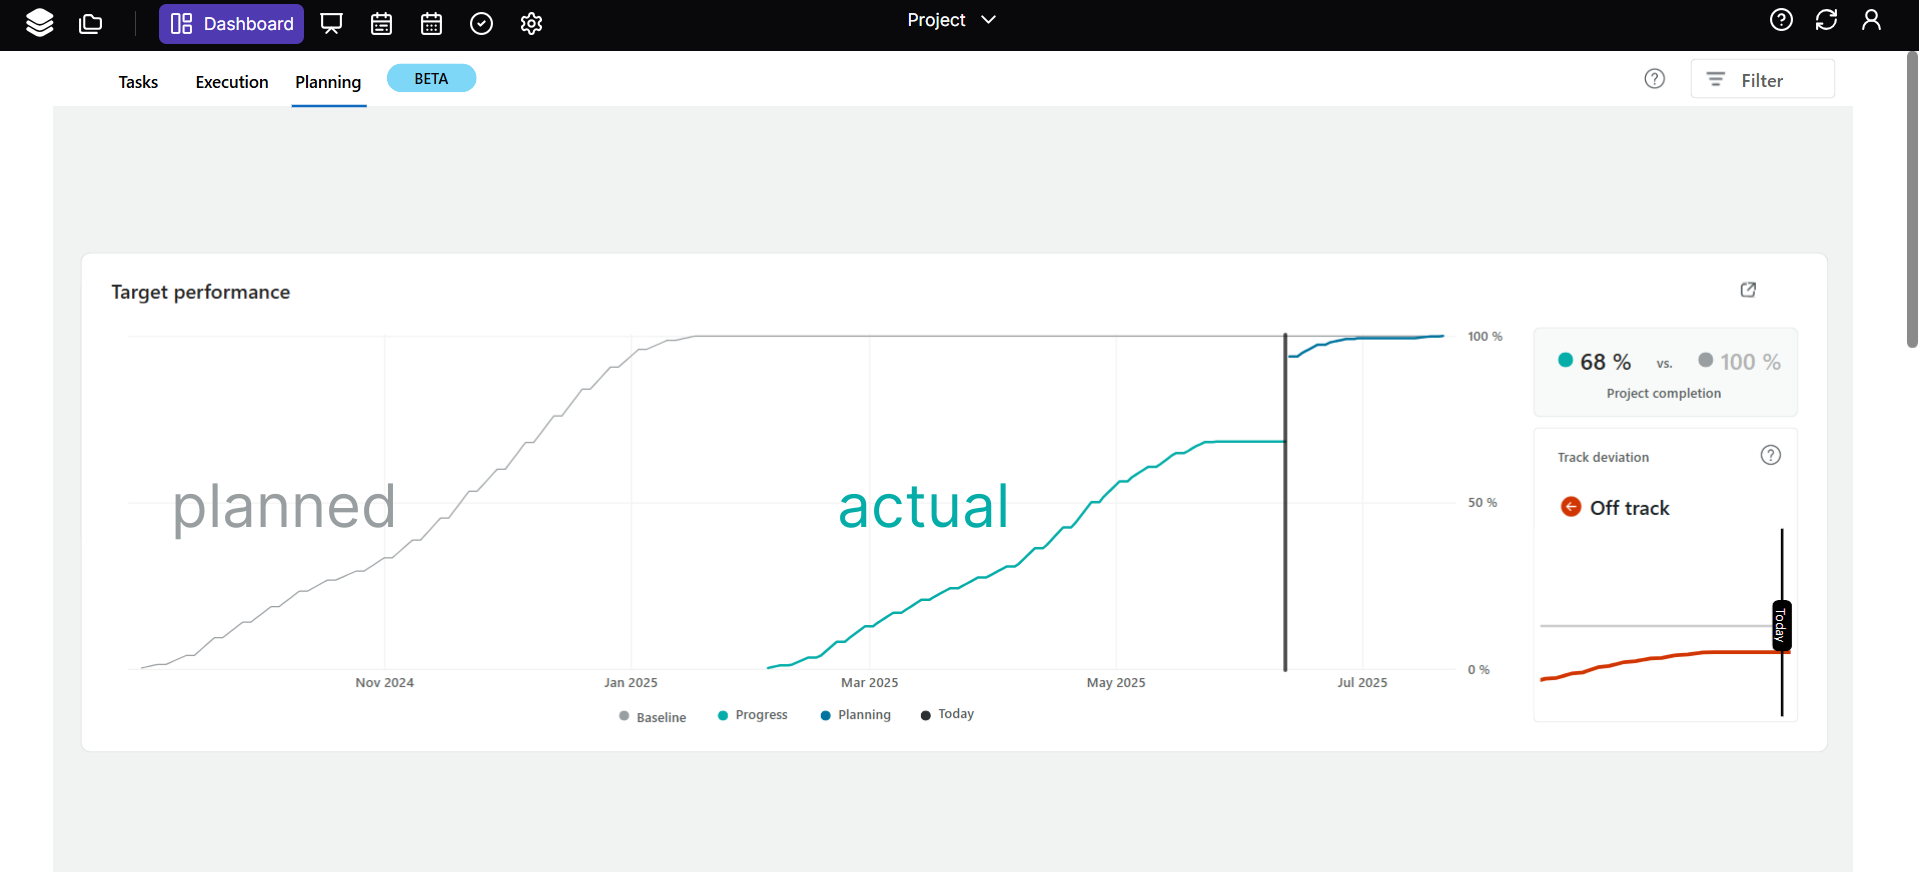Open the presentation board icon
Screen dimensions: 1920x872
pos(331,23)
